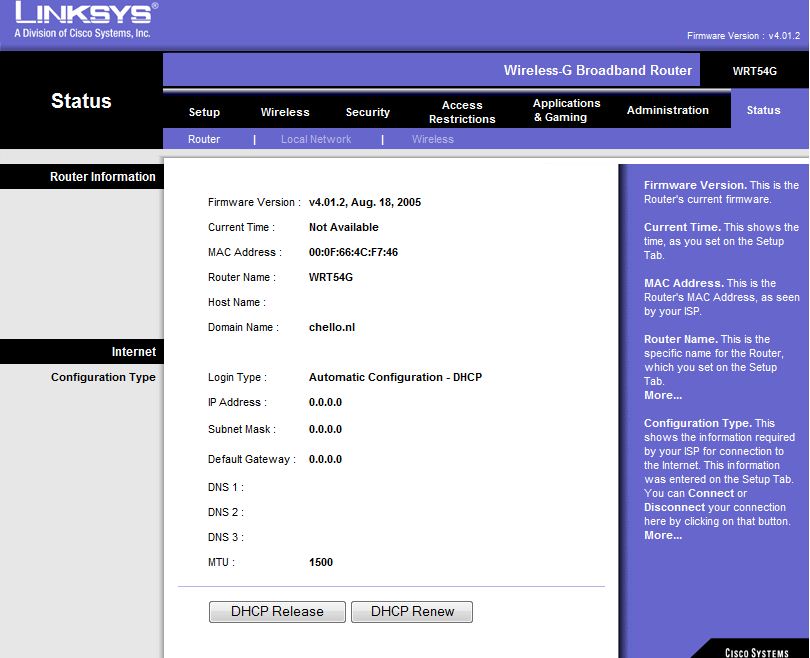Click the Cisco Systems logo
This screenshot has width=810, height=658.
pos(756,652)
